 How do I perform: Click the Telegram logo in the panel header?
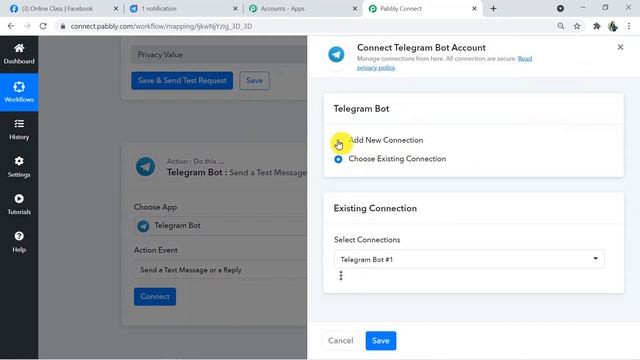(x=336, y=54)
